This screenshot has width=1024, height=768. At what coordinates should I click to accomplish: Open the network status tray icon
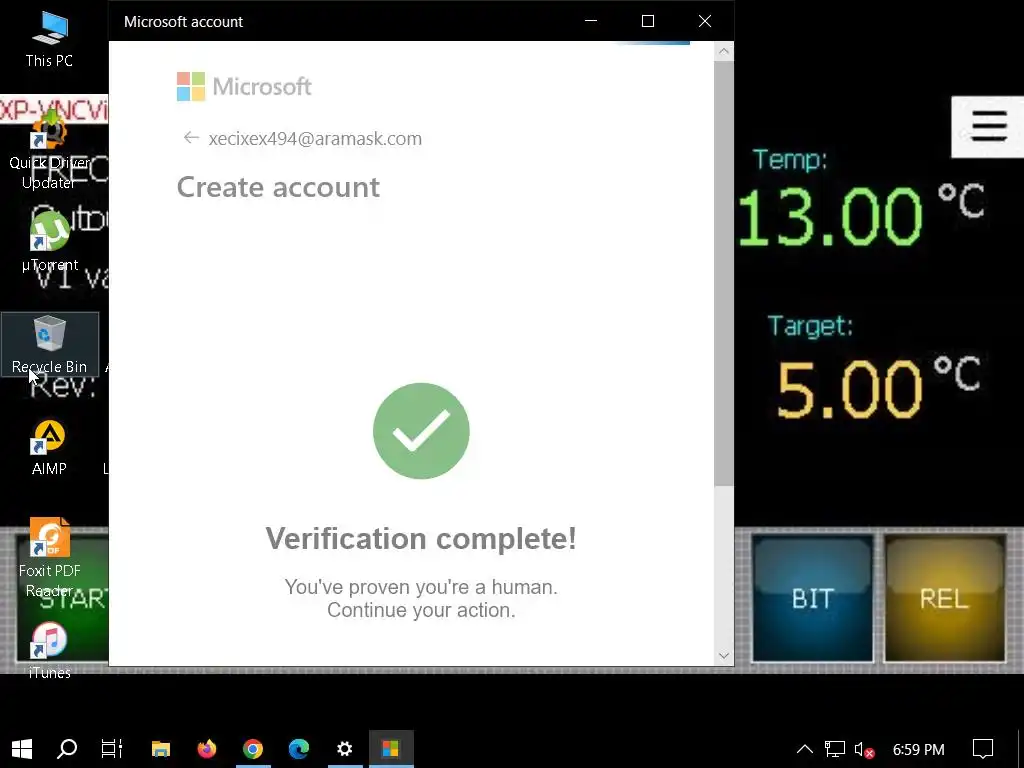click(835, 749)
